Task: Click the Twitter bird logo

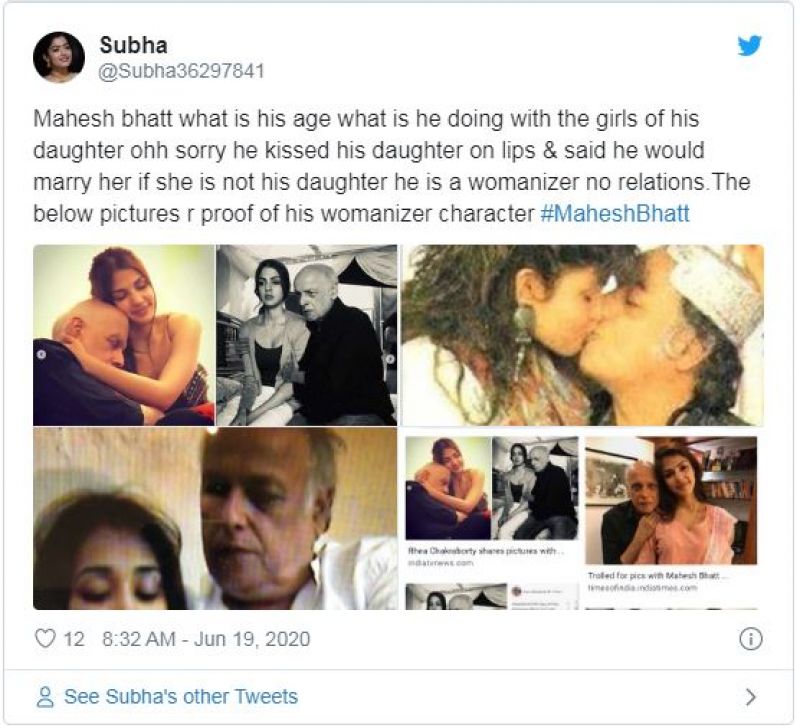Action: point(750,46)
